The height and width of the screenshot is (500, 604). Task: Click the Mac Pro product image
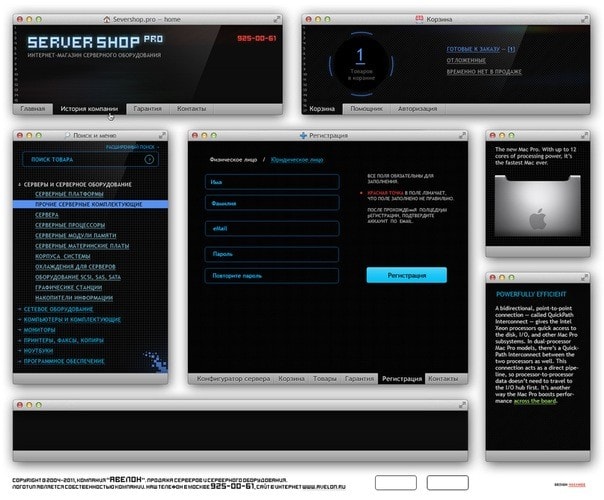[537, 206]
